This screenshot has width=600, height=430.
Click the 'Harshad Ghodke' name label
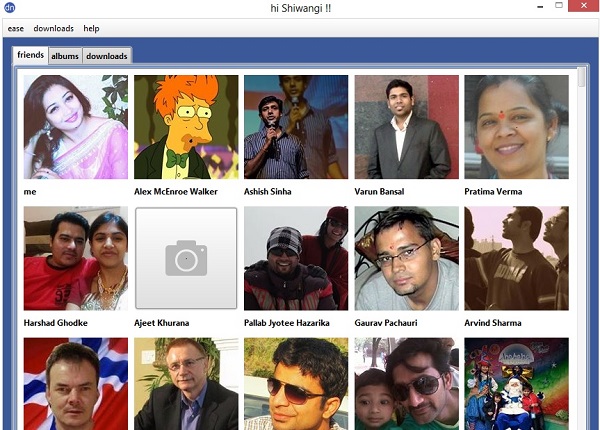(x=55, y=323)
